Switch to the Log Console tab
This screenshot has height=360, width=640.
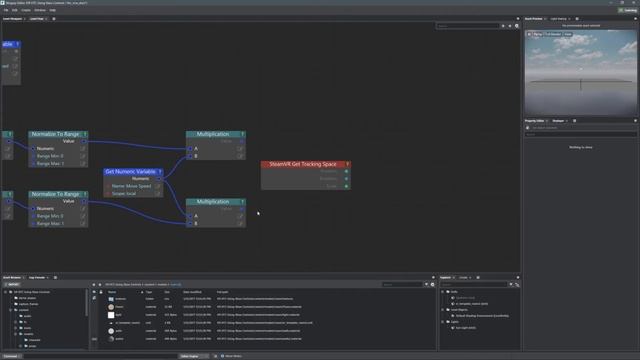(37, 278)
